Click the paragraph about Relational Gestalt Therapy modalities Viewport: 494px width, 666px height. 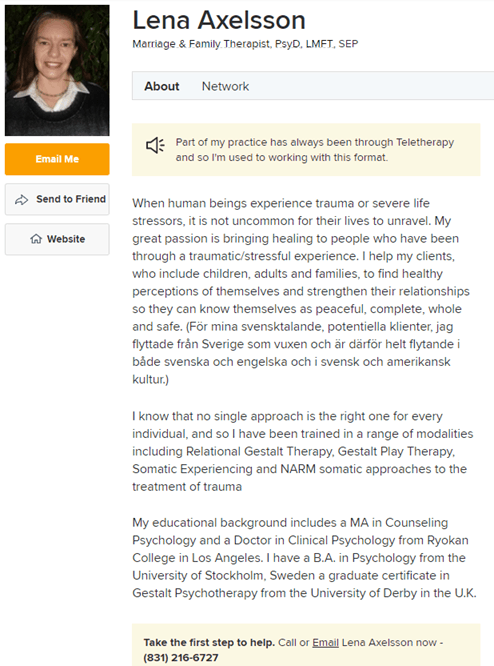point(302,451)
